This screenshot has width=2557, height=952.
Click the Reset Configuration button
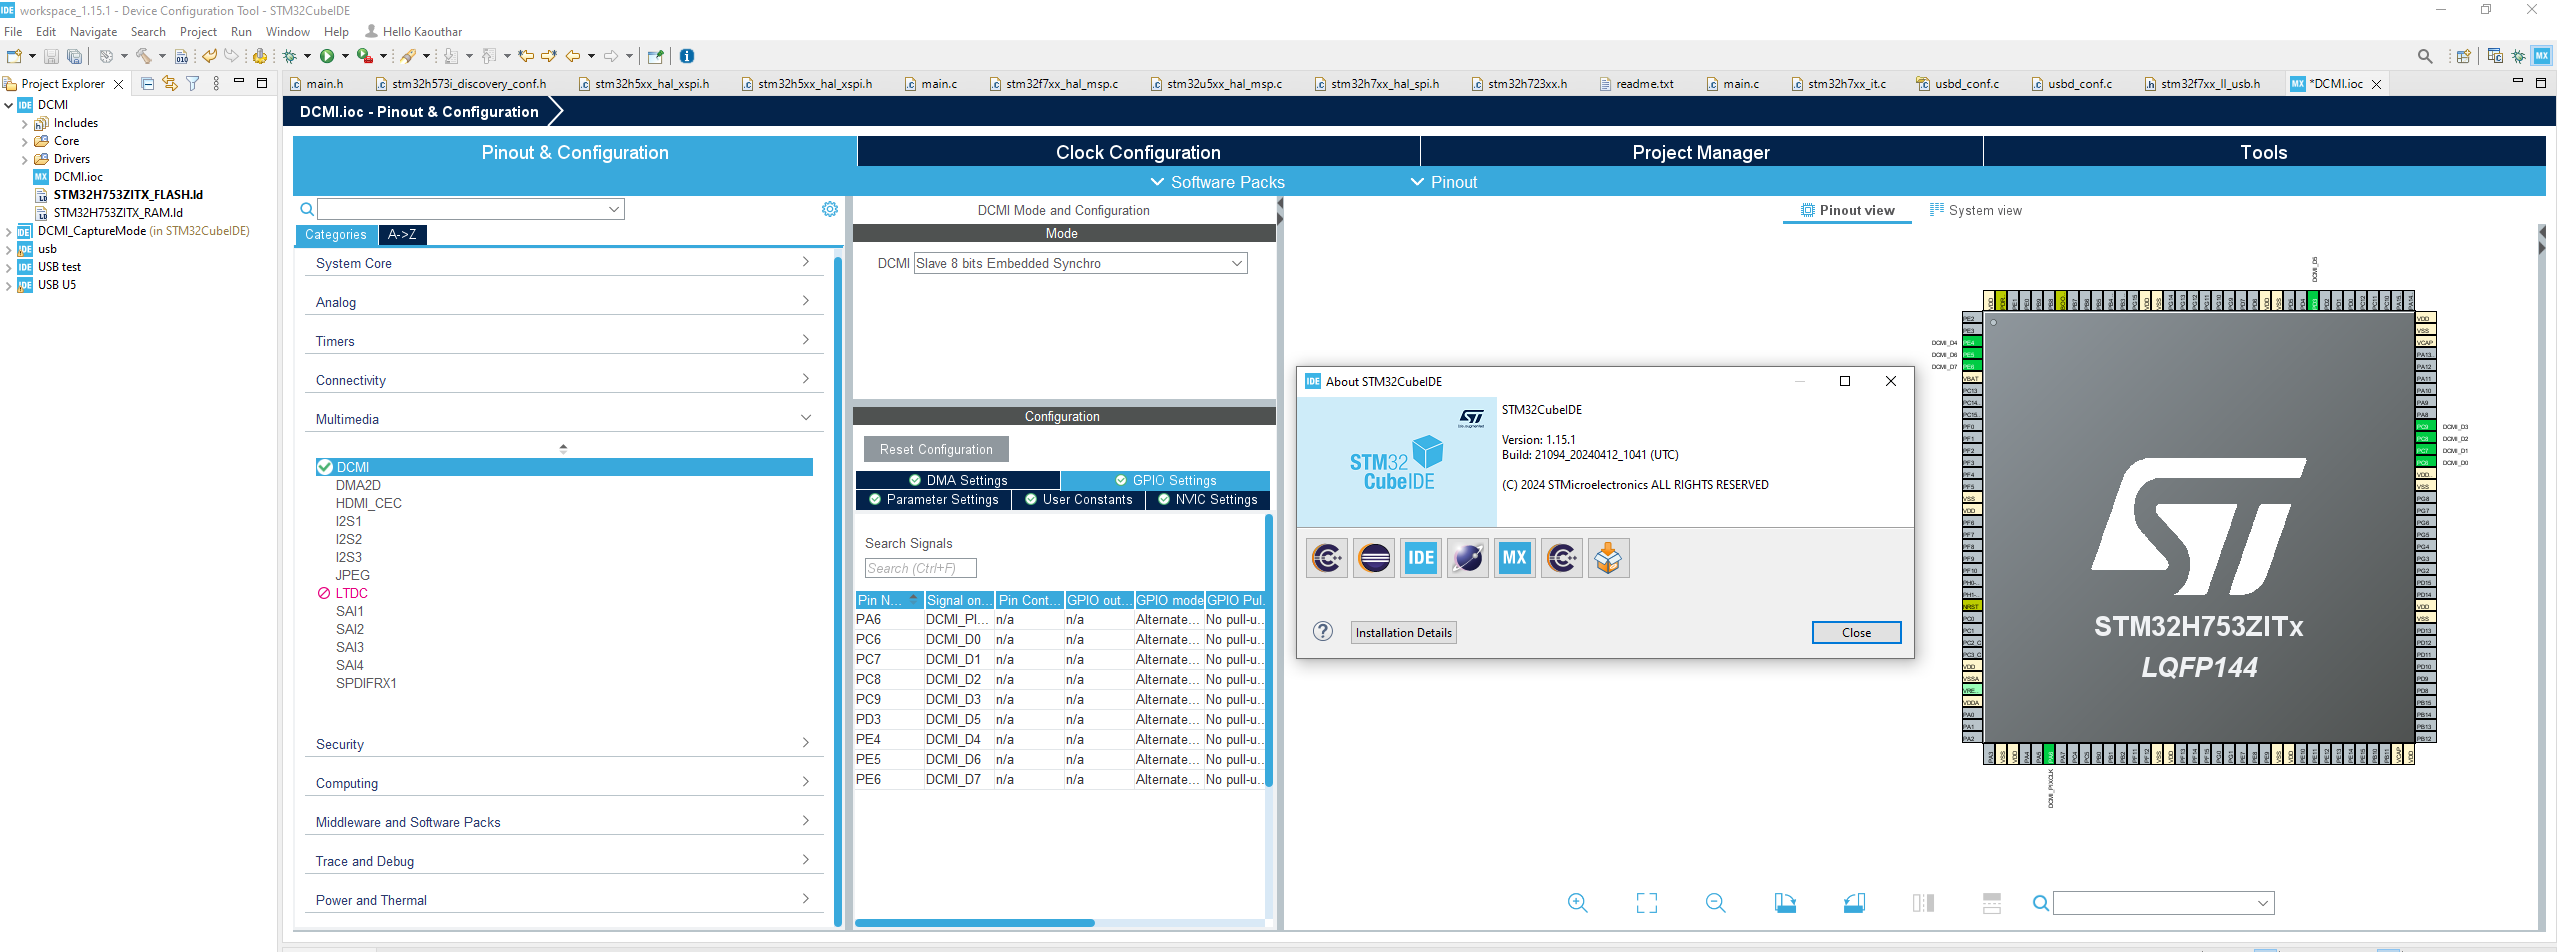coord(936,449)
